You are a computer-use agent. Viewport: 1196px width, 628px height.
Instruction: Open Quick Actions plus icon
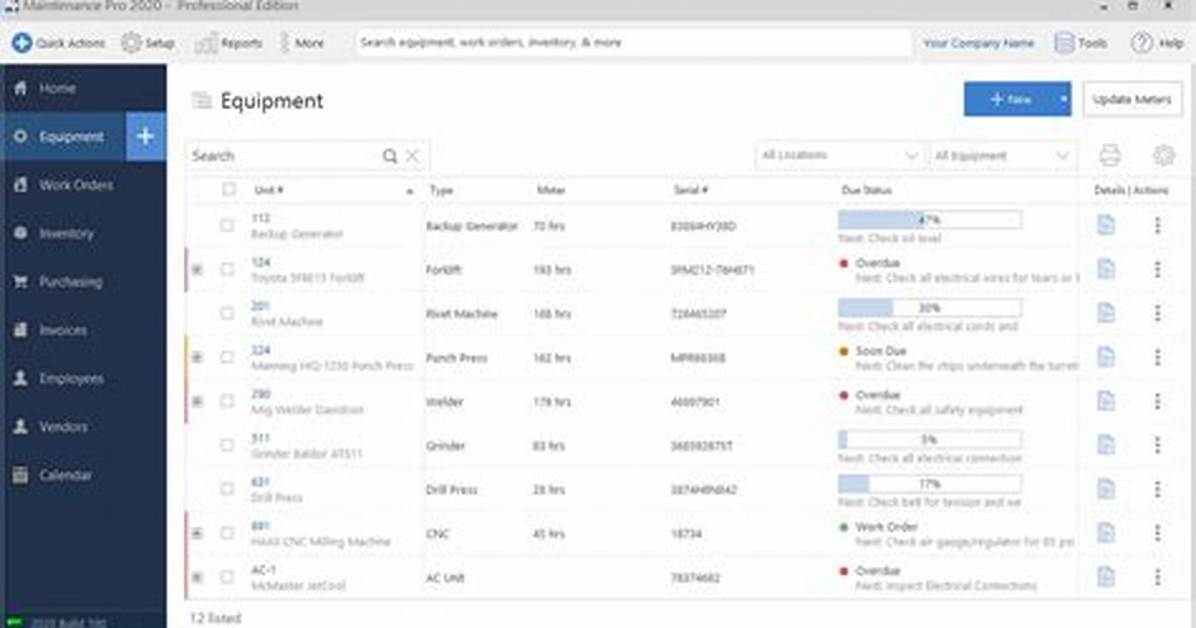pyautogui.click(x=21, y=43)
